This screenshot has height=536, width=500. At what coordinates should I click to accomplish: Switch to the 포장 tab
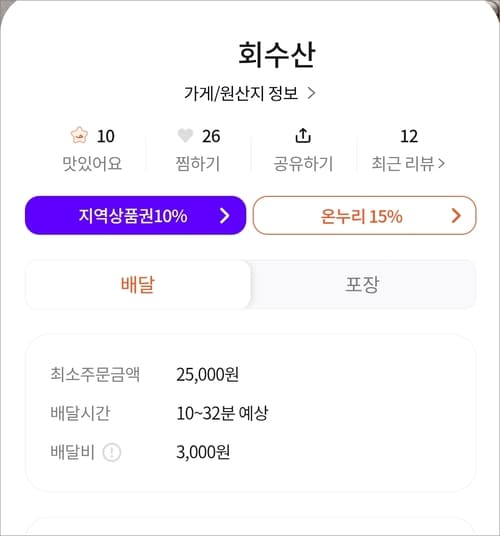[363, 284]
